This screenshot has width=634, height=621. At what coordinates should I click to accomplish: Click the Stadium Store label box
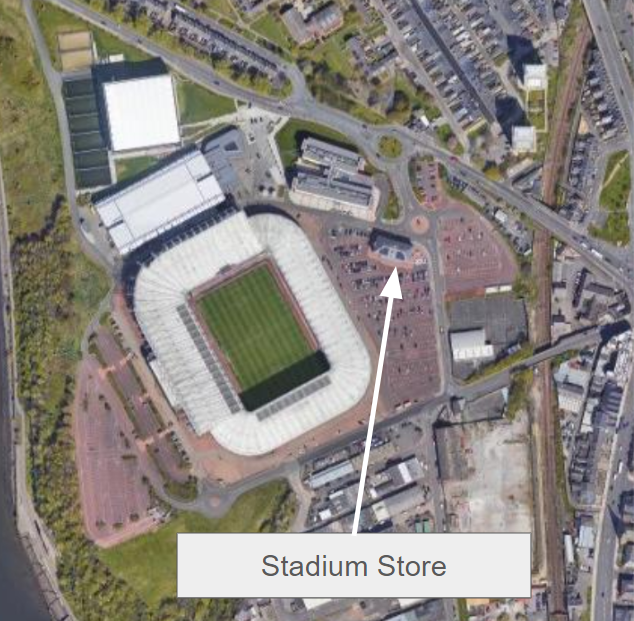point(354,565)
